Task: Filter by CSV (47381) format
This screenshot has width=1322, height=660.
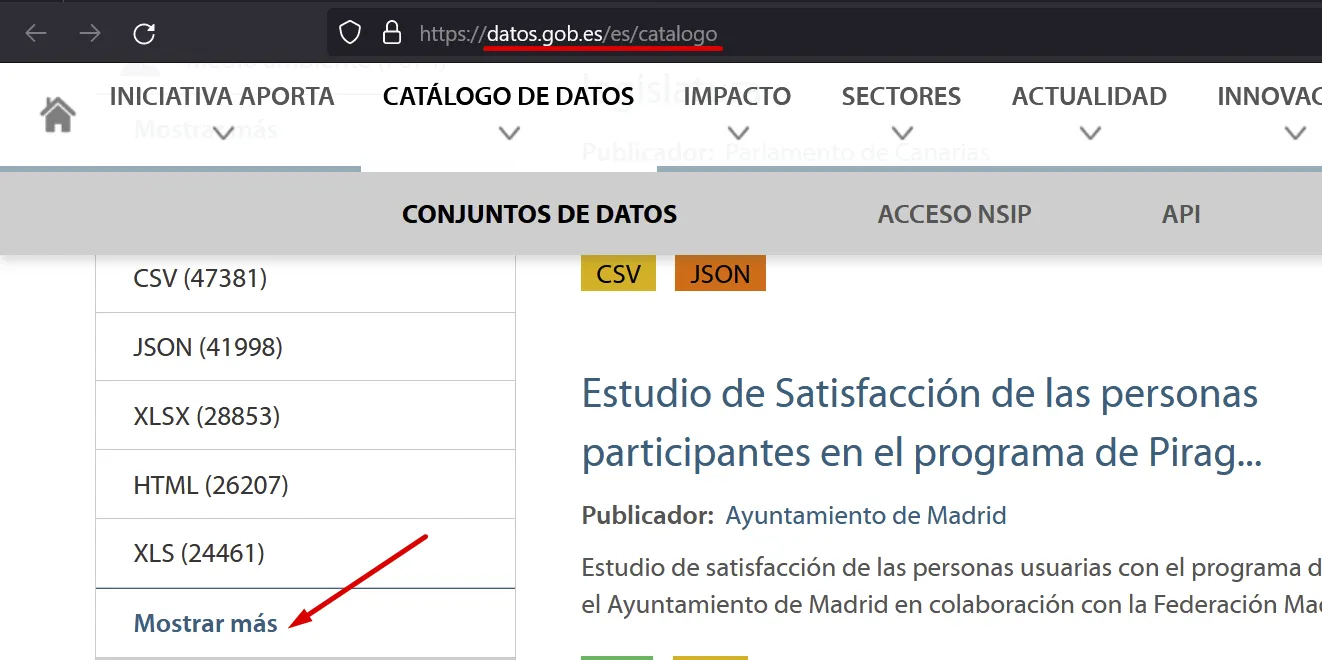Action: (200, 278)
